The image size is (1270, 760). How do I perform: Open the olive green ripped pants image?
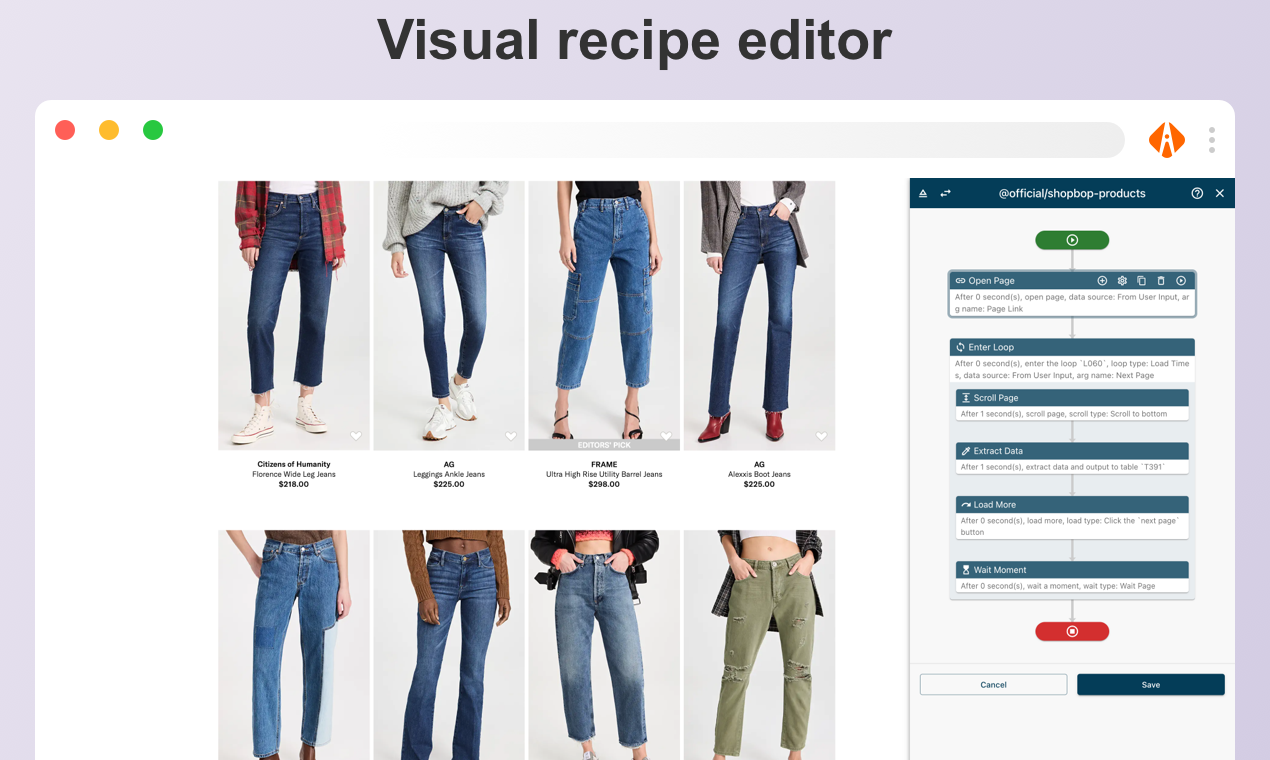[x=759, y=645]
